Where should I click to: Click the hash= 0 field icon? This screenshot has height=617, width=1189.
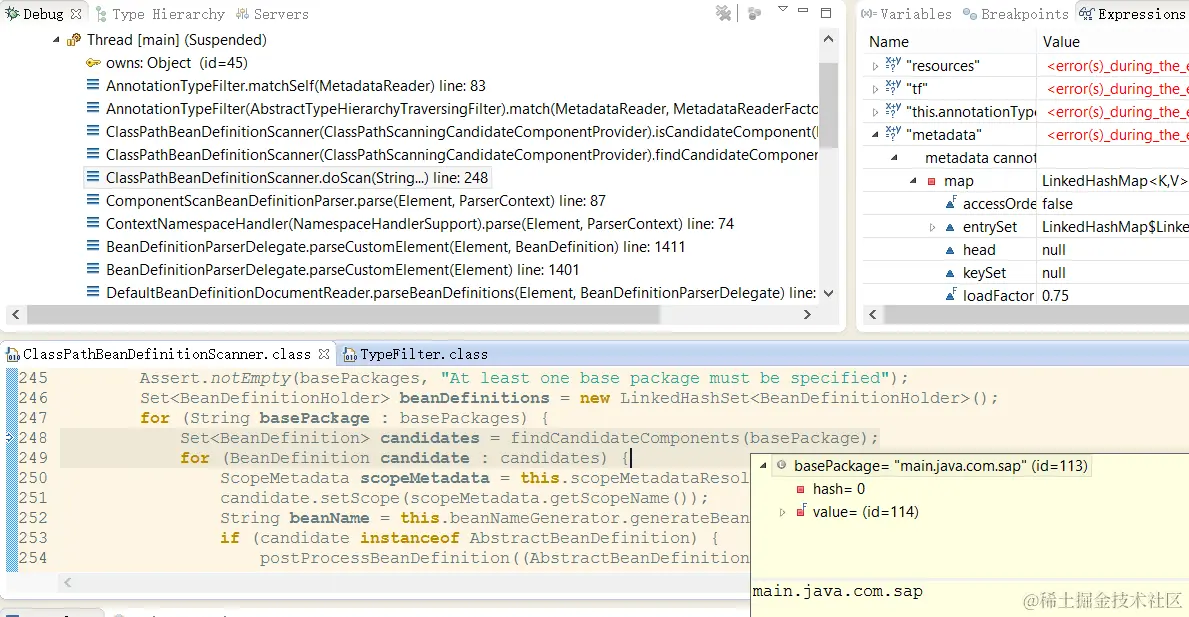pos(800,490)
